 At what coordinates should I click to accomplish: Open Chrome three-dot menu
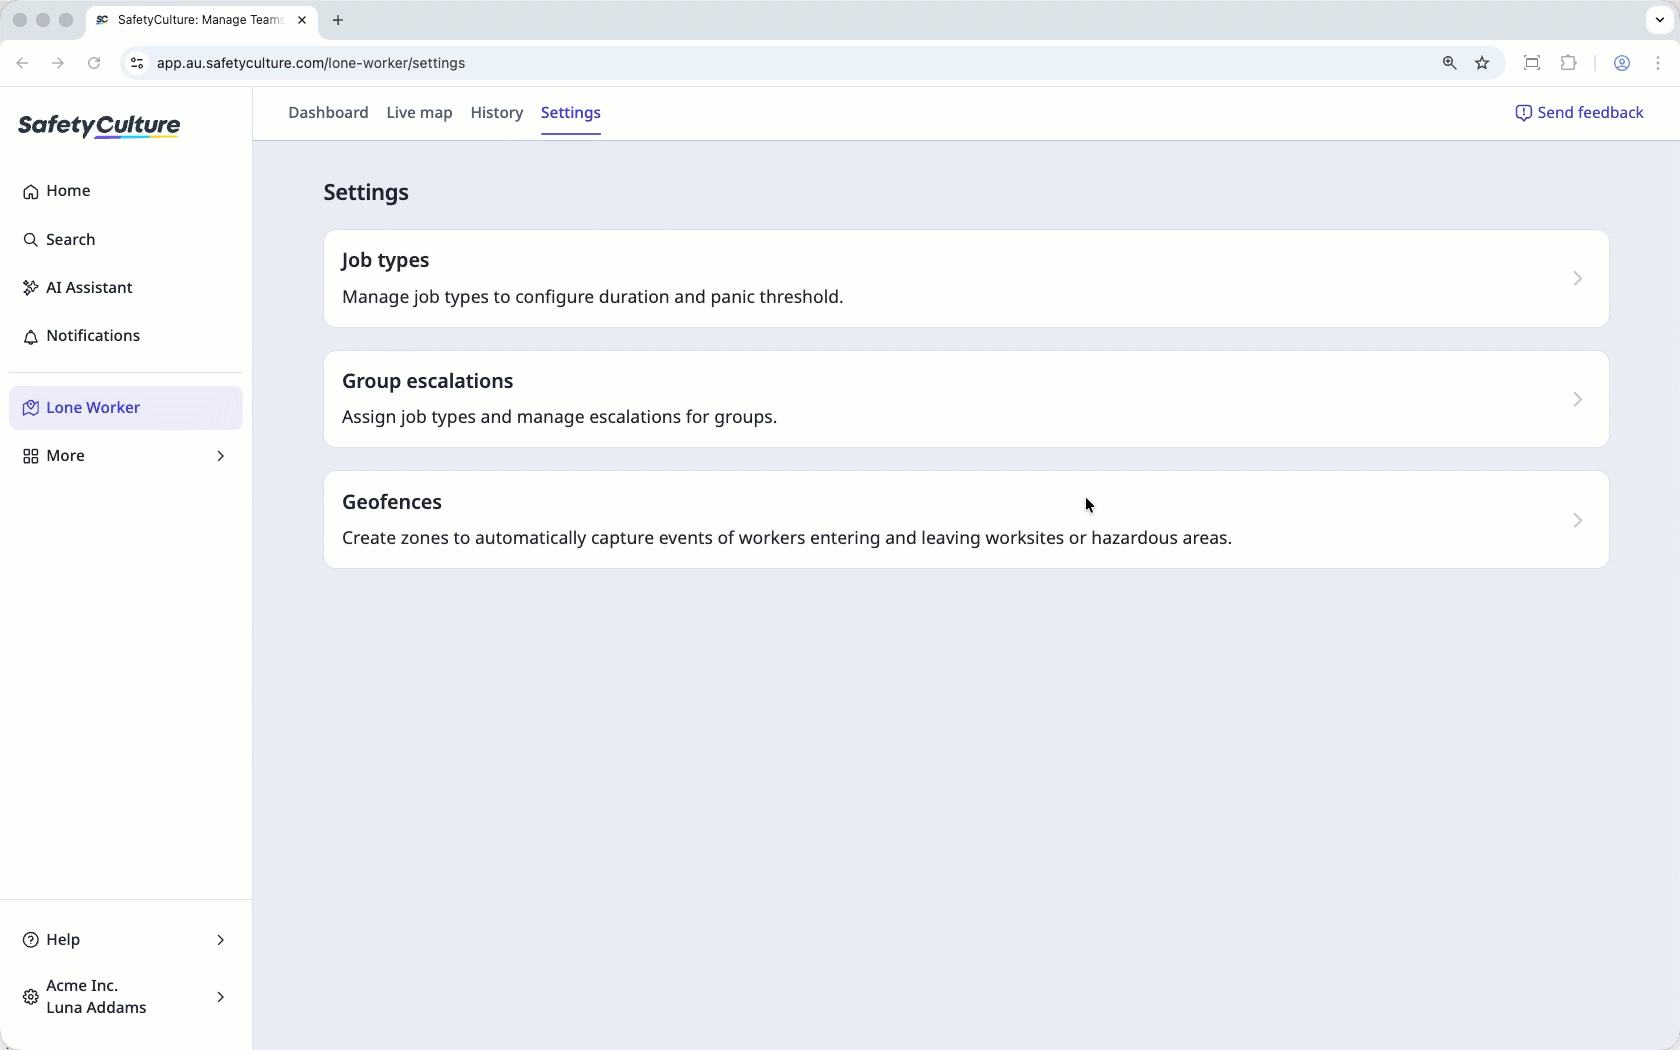1658,63
